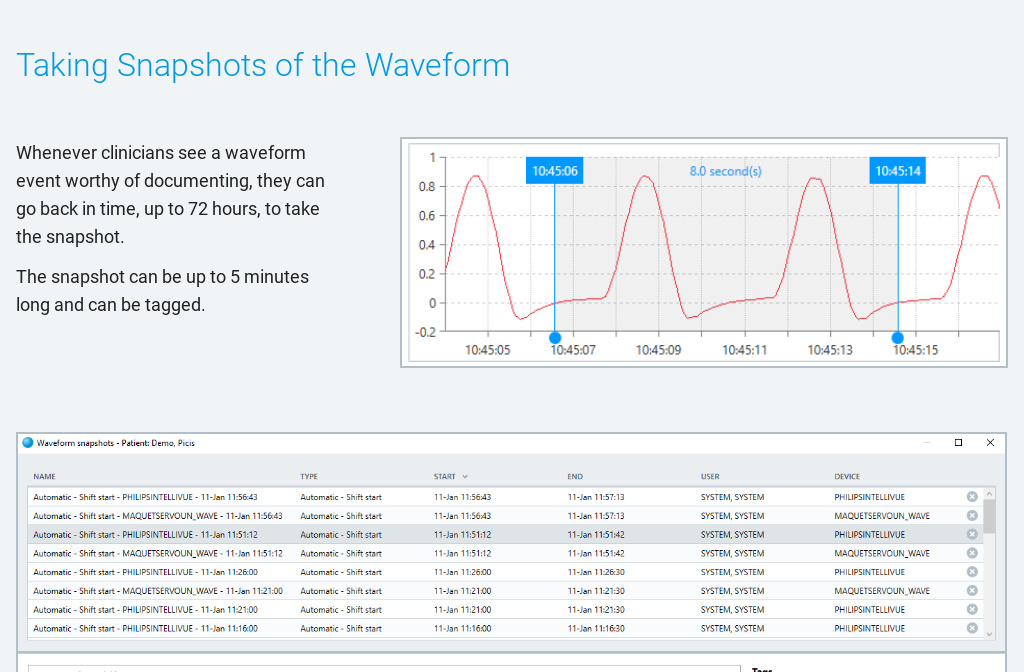This screenshot has height=672, width=1024.
Task: Remove the MAQUETSERVOUN_WAVE 11:21:00 snapshot
Action: (x=971, y=591)
